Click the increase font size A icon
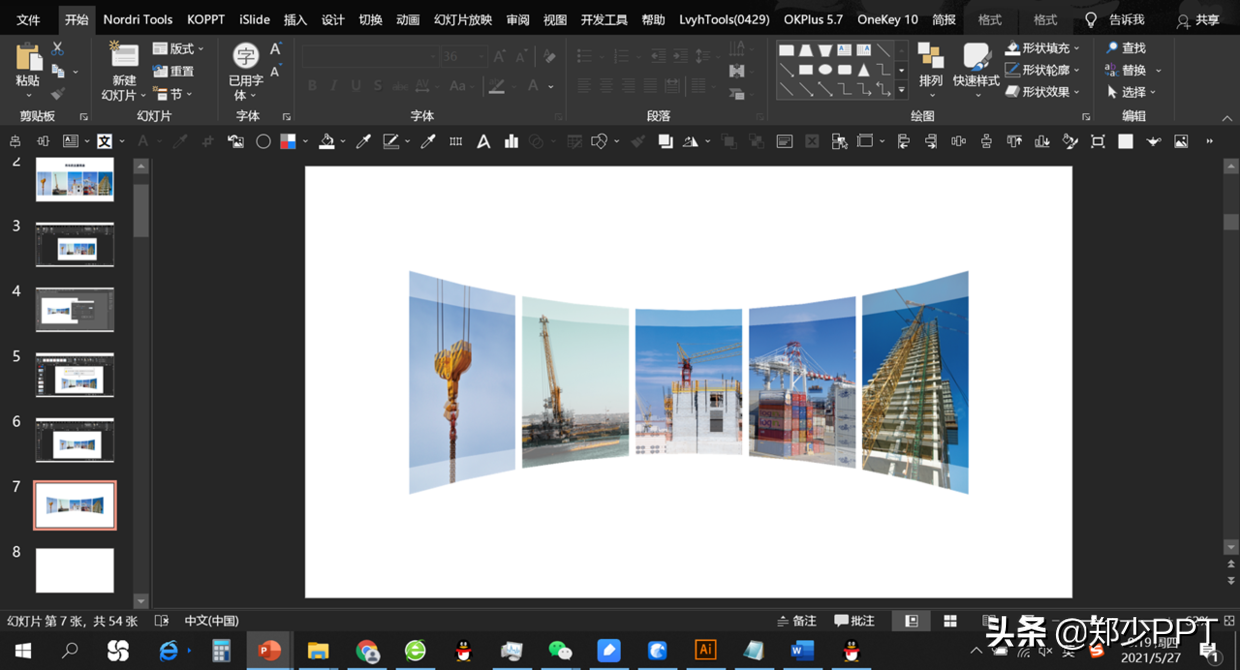 tap(275, 50)
